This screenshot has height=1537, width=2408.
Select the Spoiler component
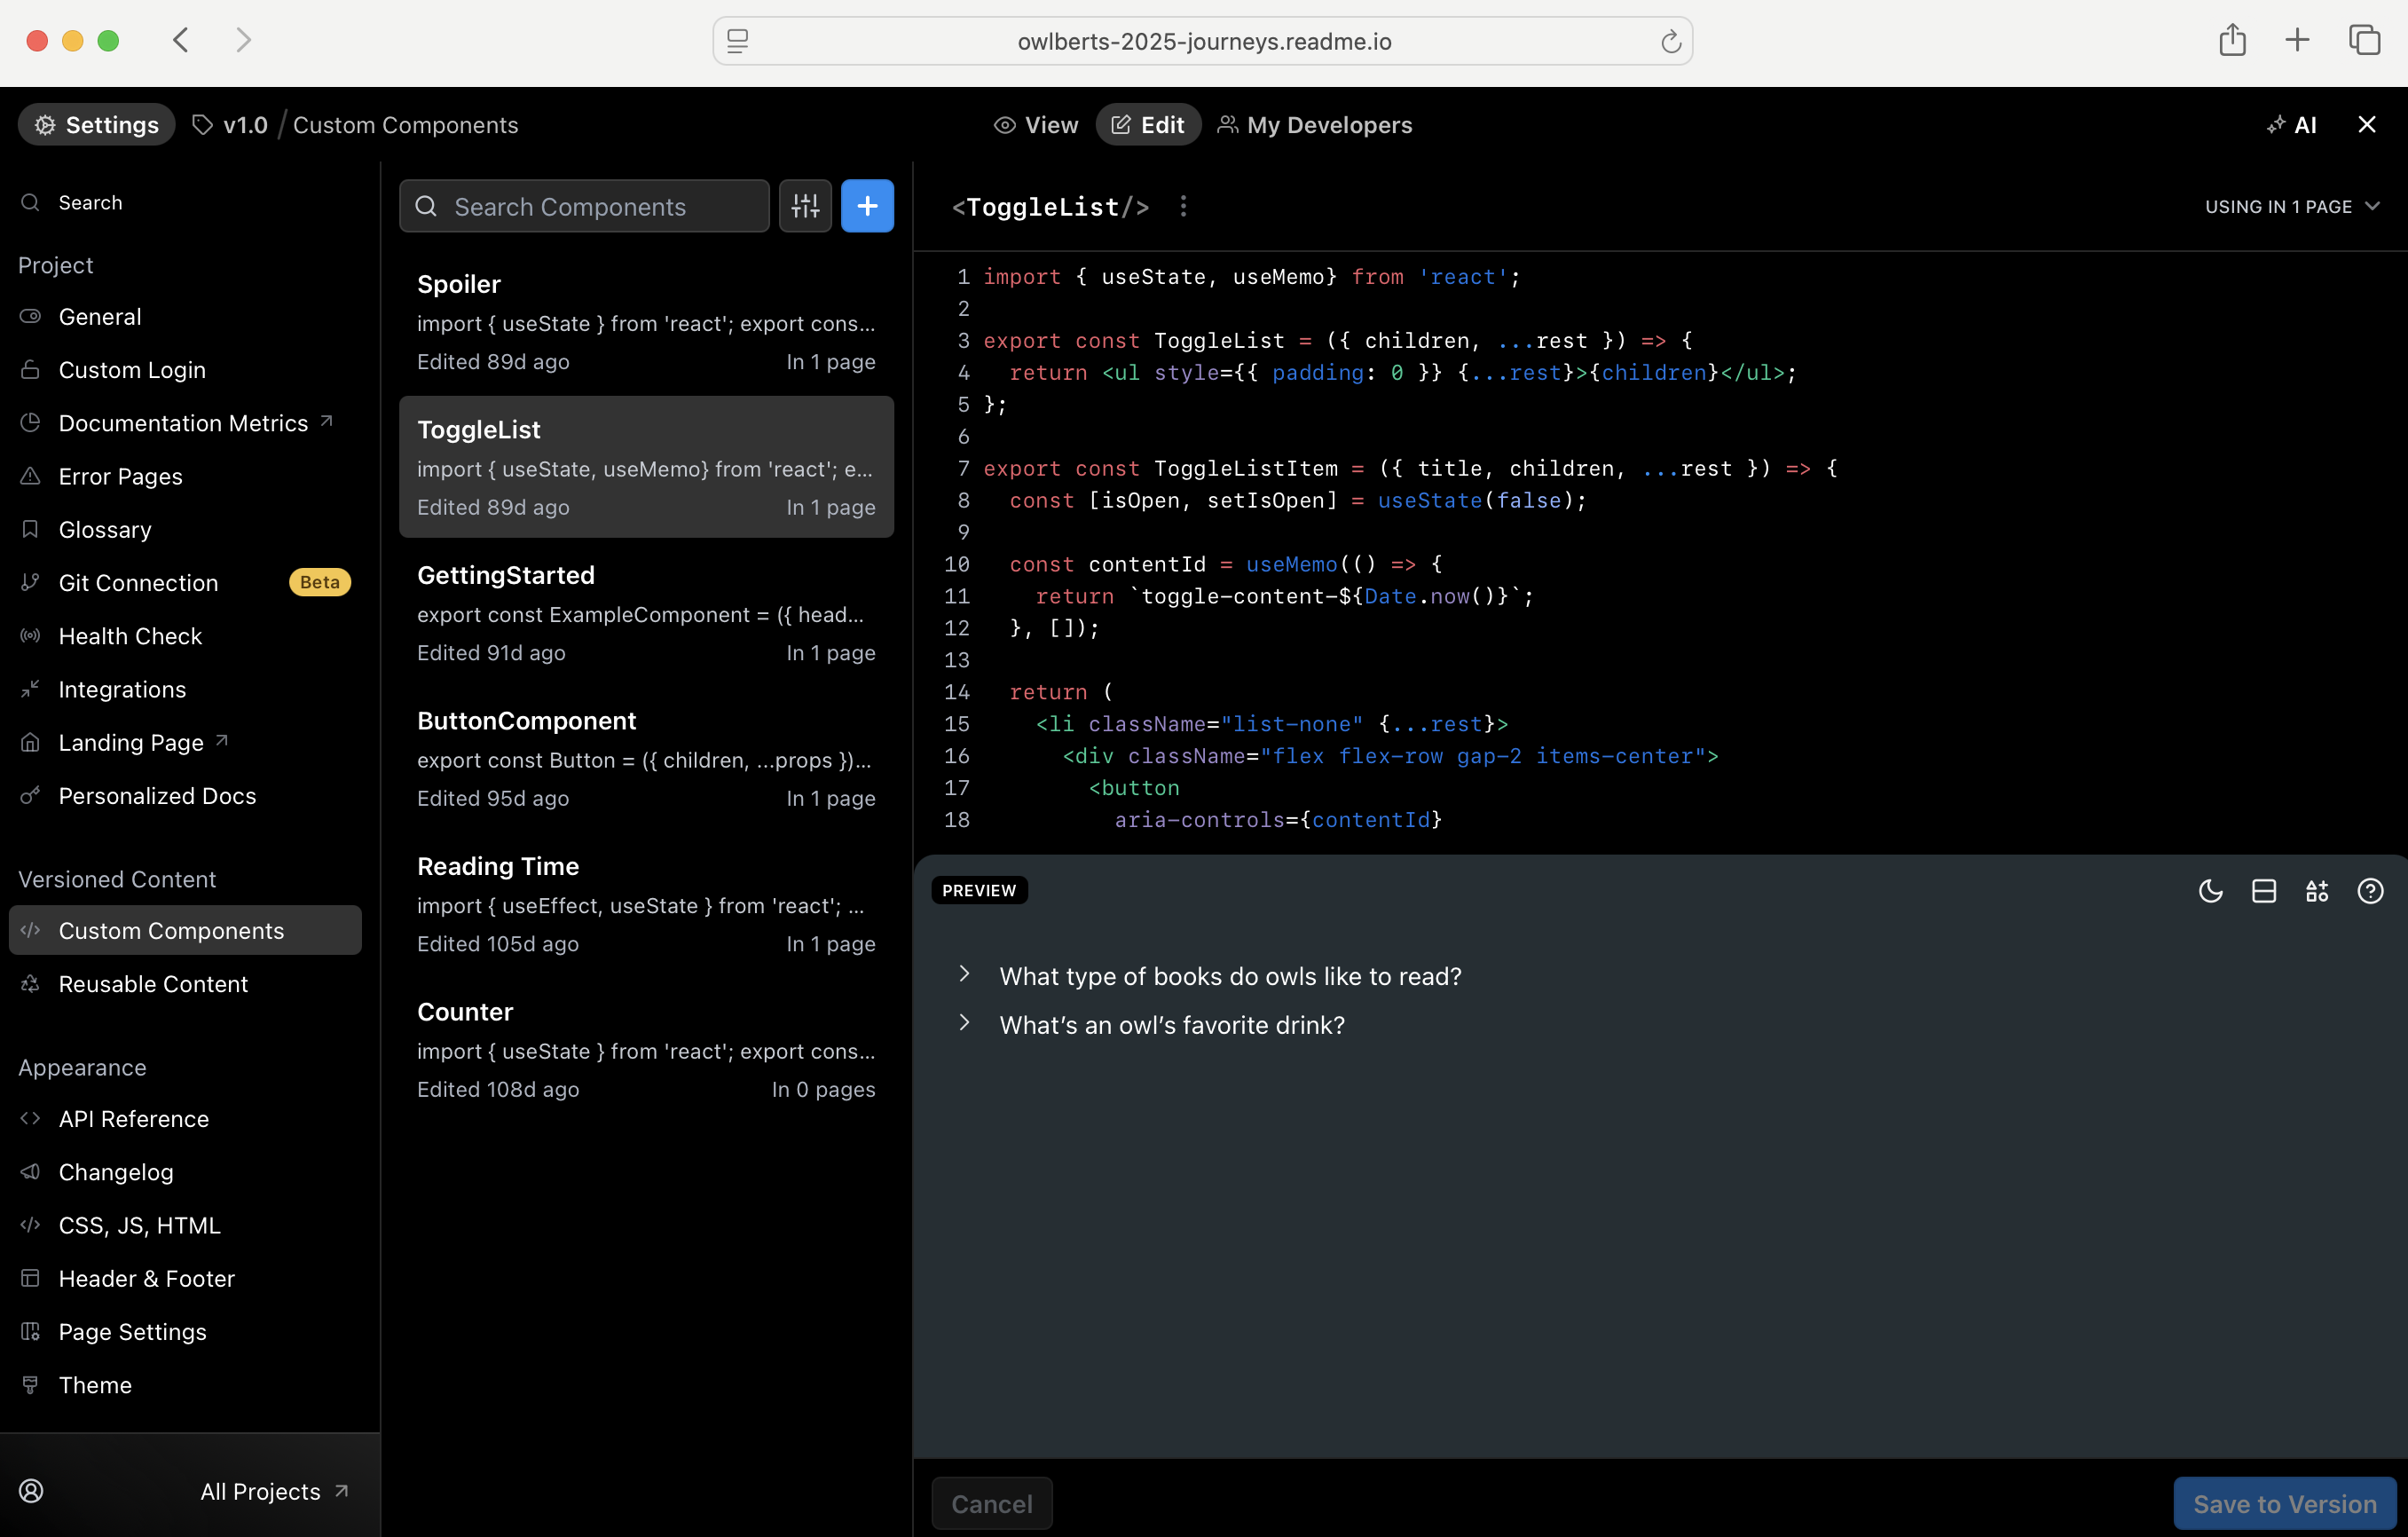click(646, 322)
